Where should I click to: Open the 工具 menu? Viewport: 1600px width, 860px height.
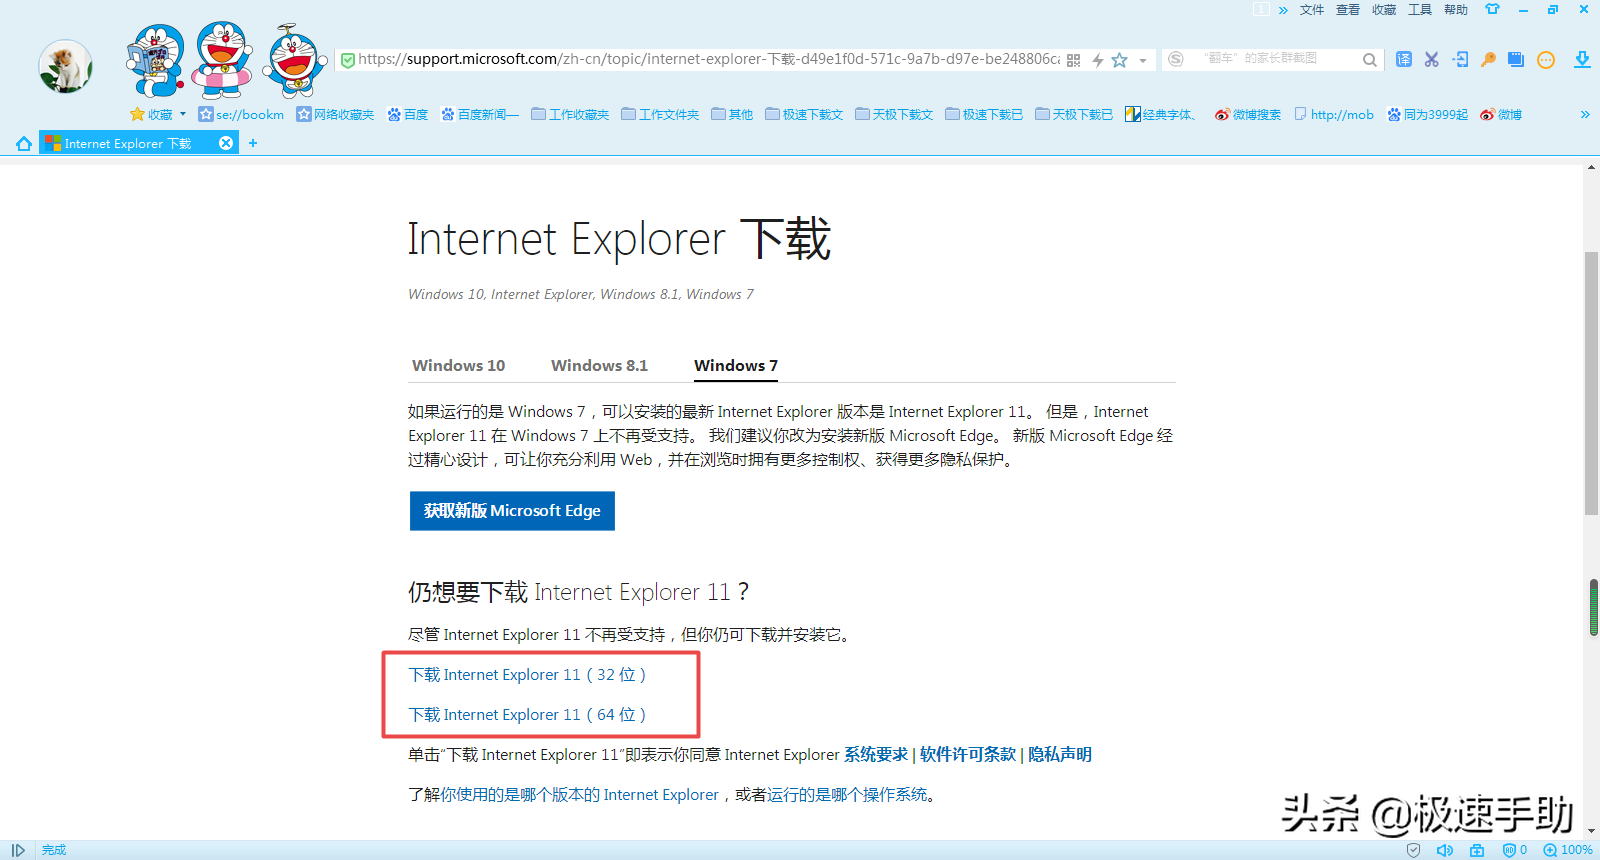coord(1420,10)
